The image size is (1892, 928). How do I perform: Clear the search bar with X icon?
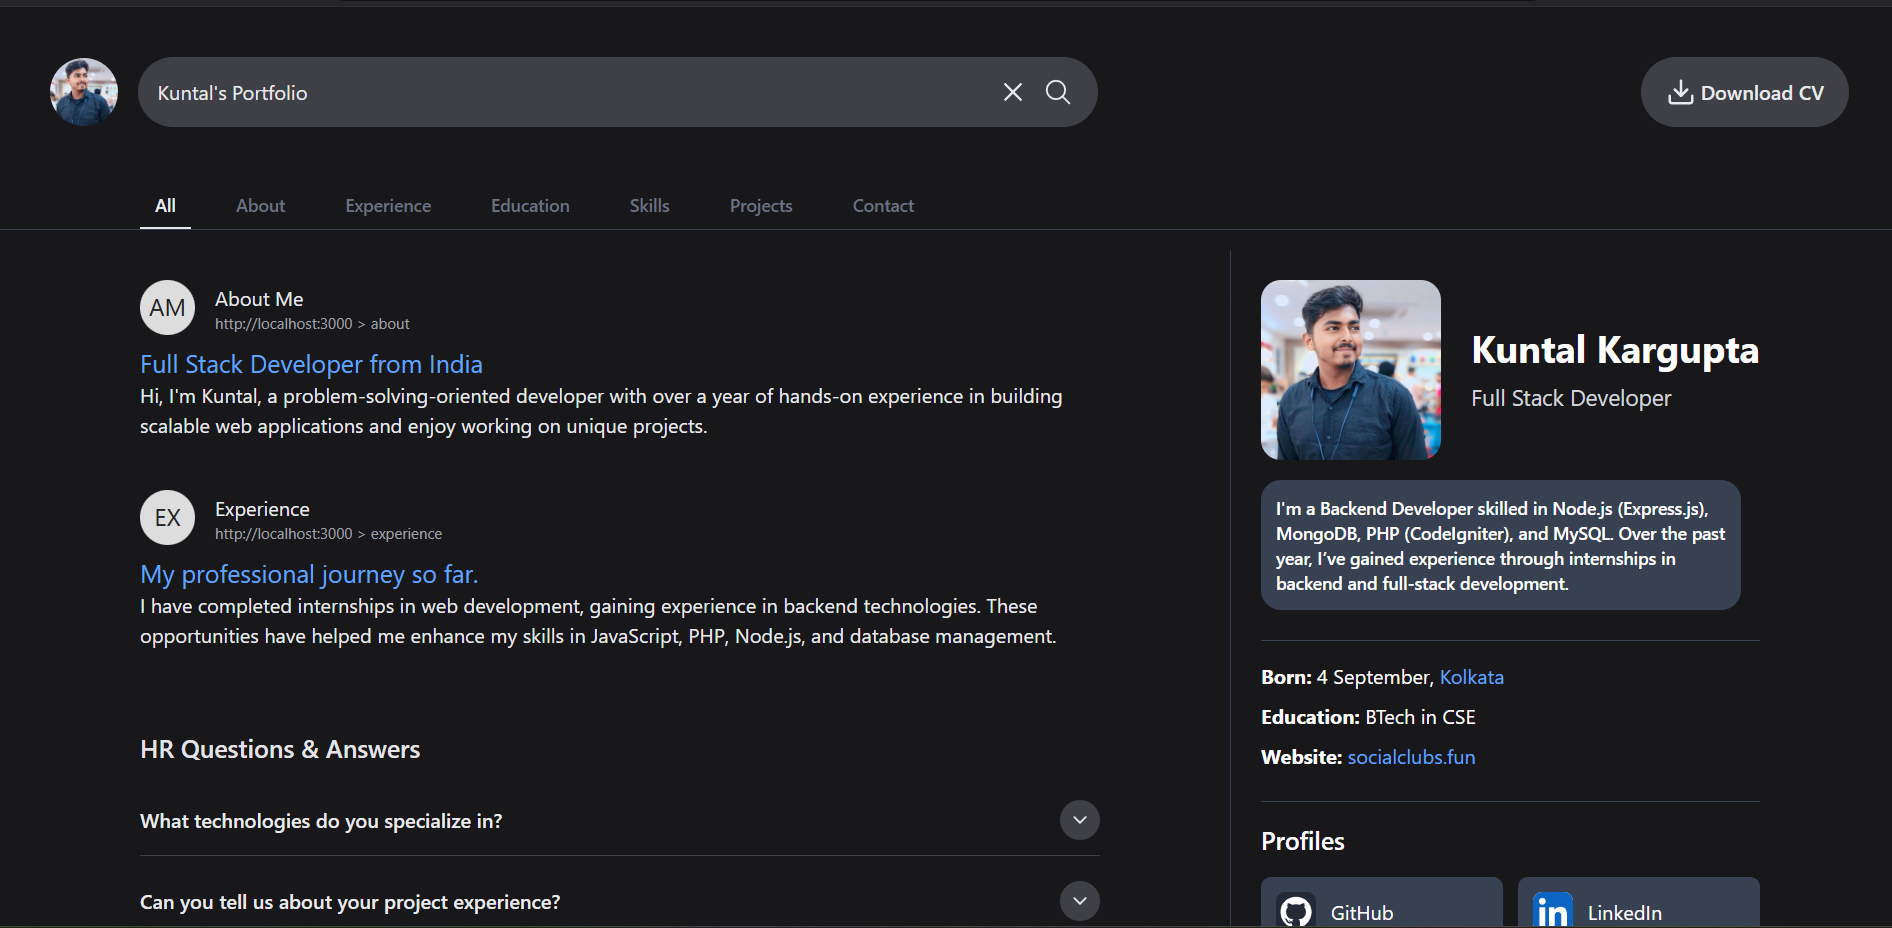(1012, 92)
